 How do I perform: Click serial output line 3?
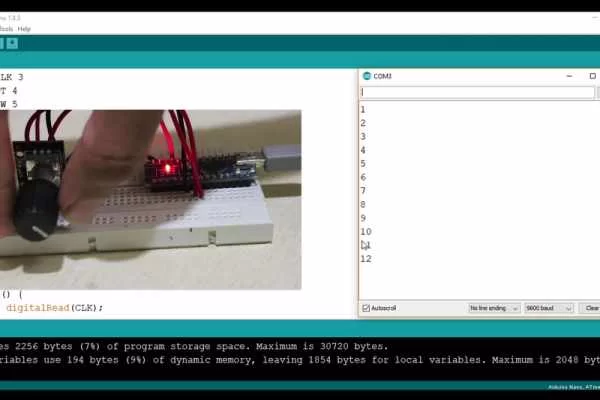(x=363, y=137)
